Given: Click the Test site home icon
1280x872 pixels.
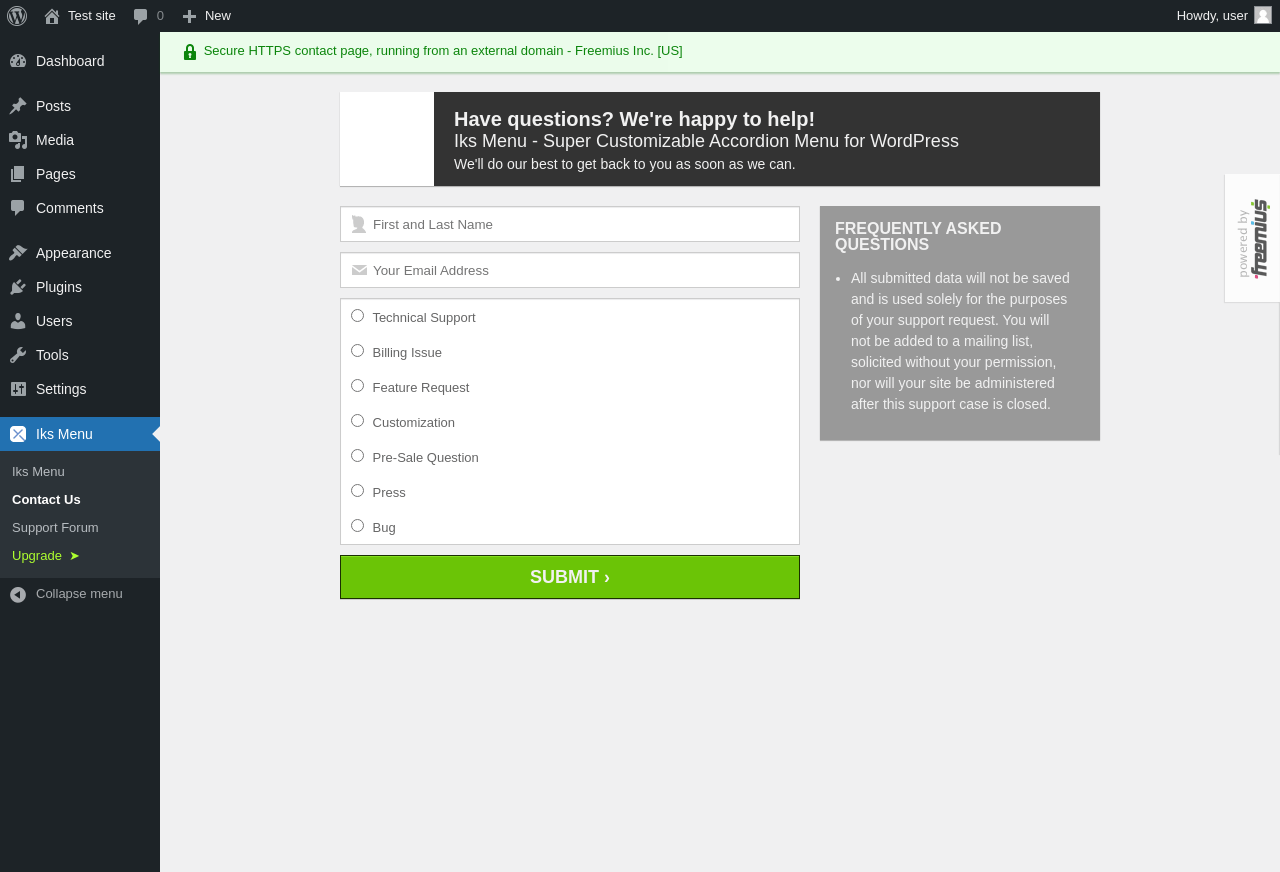Looking at the screenshot, I should coord(52,16).
